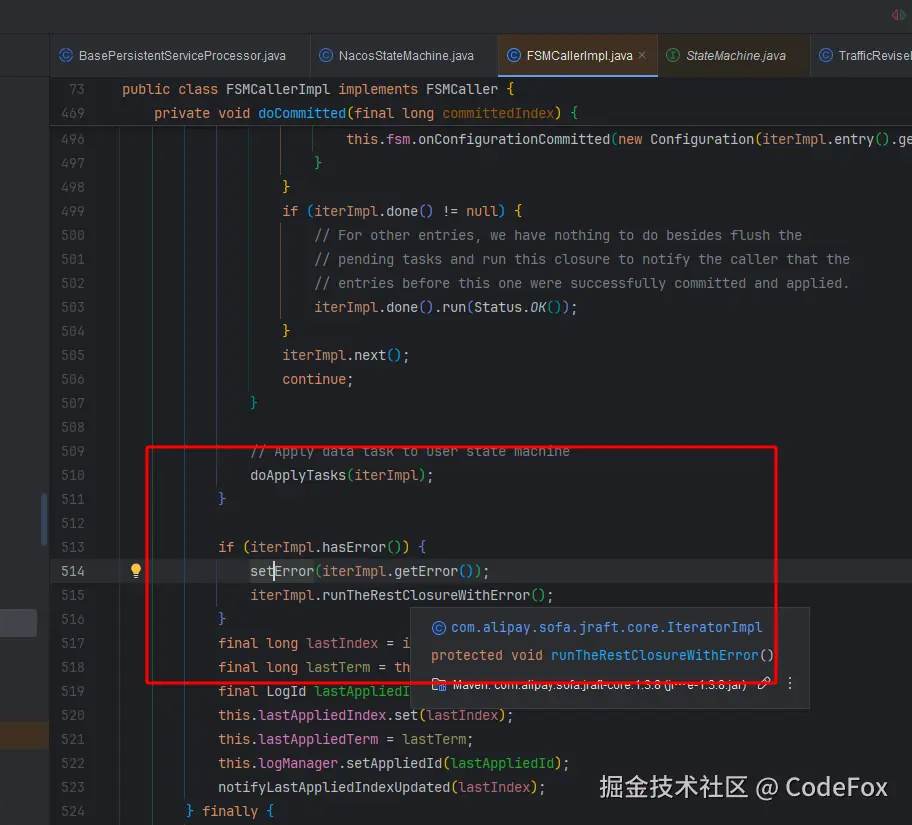Viewport: 912px width, 825px height.
Task: Click FSMCallerImpl class name on line 73
Action: click(x=277, y=89)
